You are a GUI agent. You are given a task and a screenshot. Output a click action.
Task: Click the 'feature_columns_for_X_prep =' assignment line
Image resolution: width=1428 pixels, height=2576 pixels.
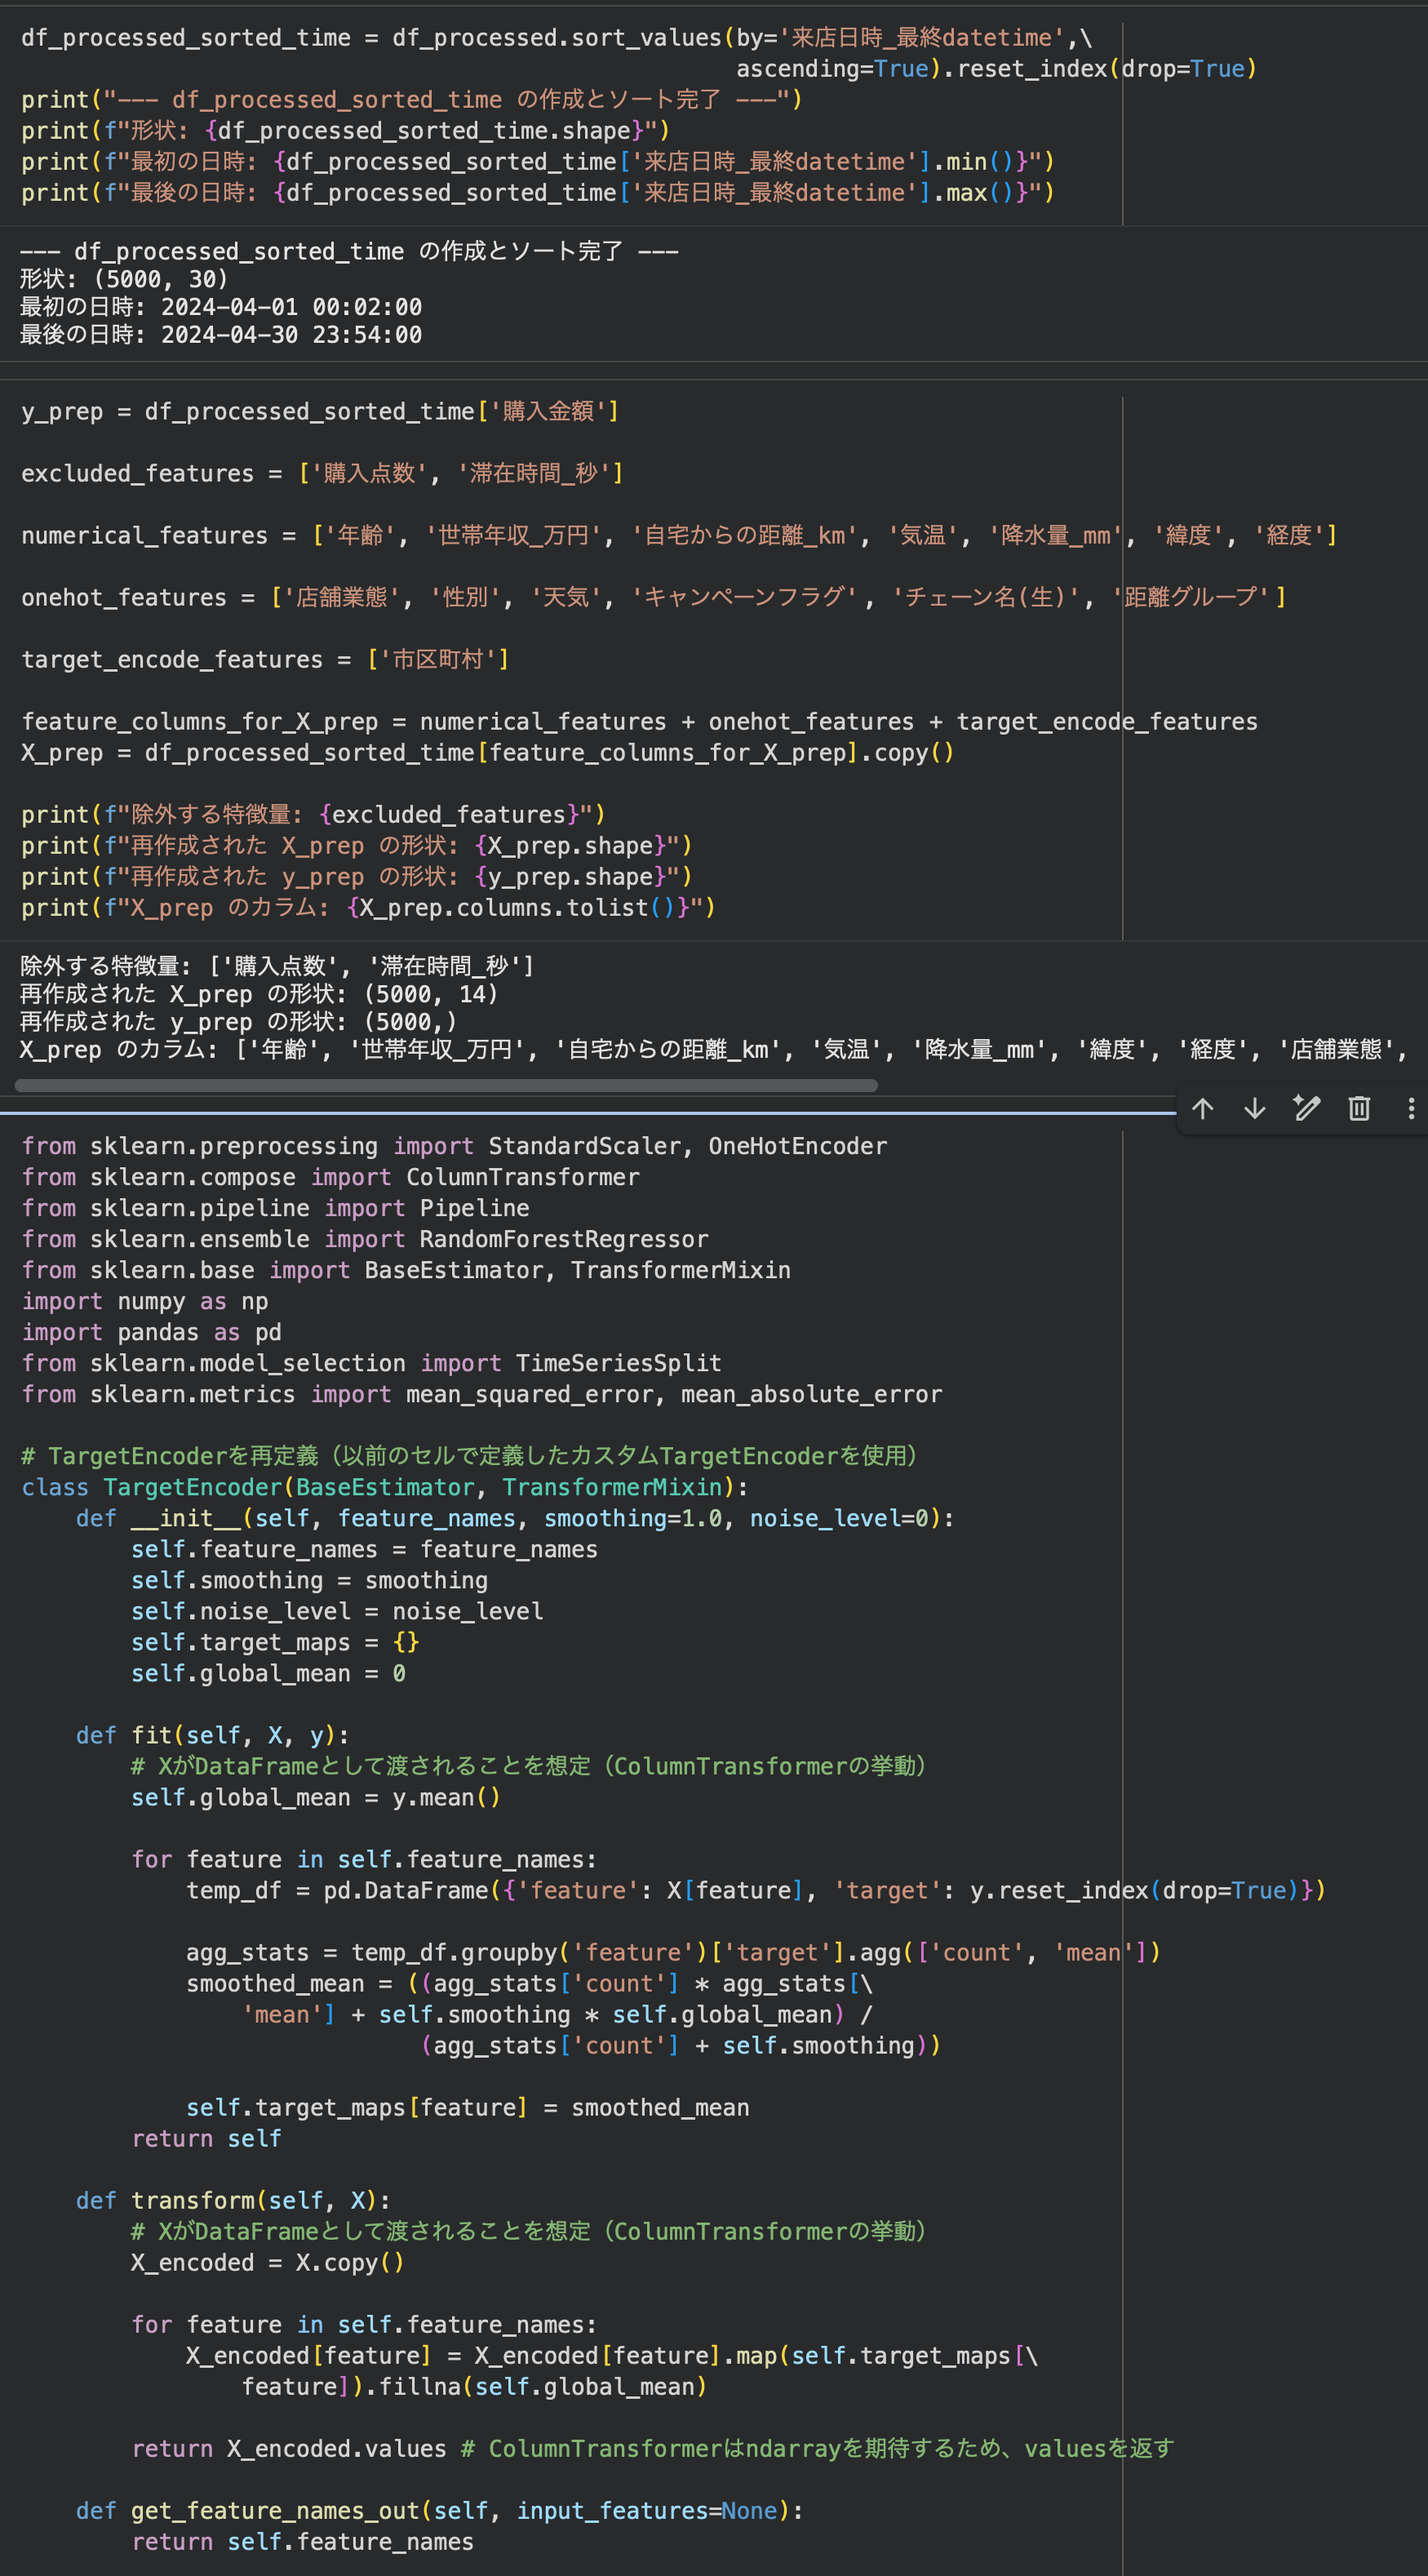639,721
